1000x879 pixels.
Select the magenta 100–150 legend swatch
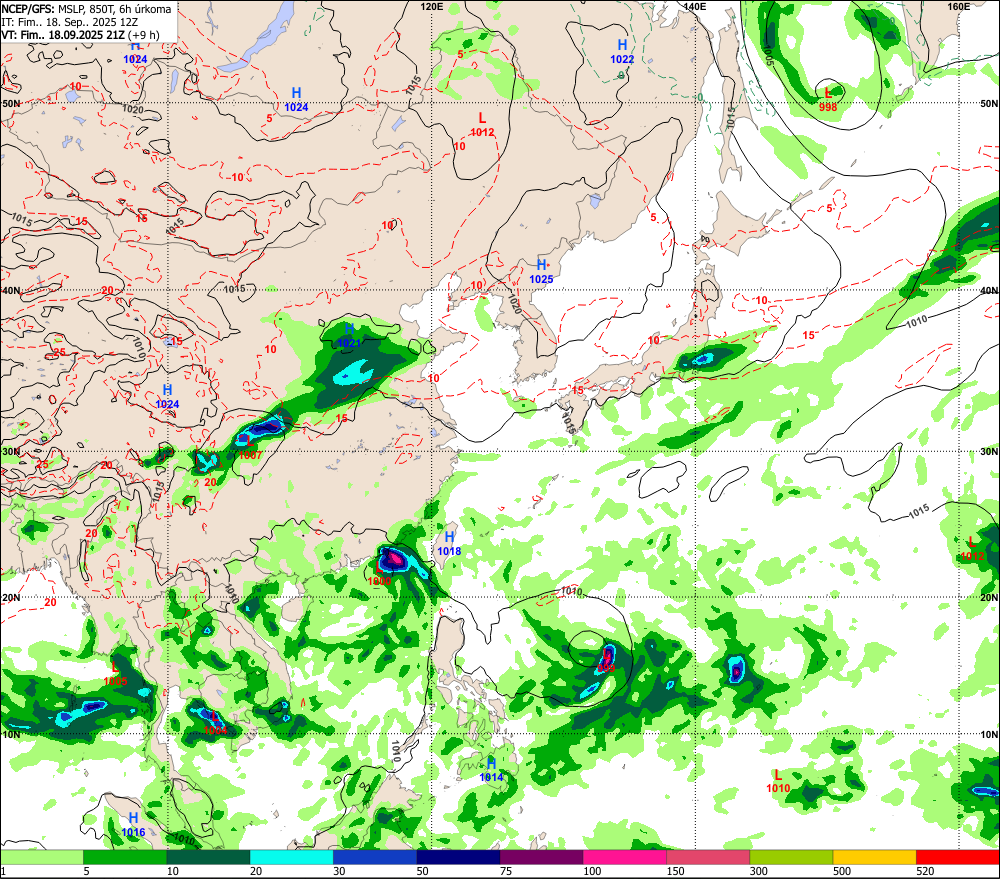tap(624, 857)
